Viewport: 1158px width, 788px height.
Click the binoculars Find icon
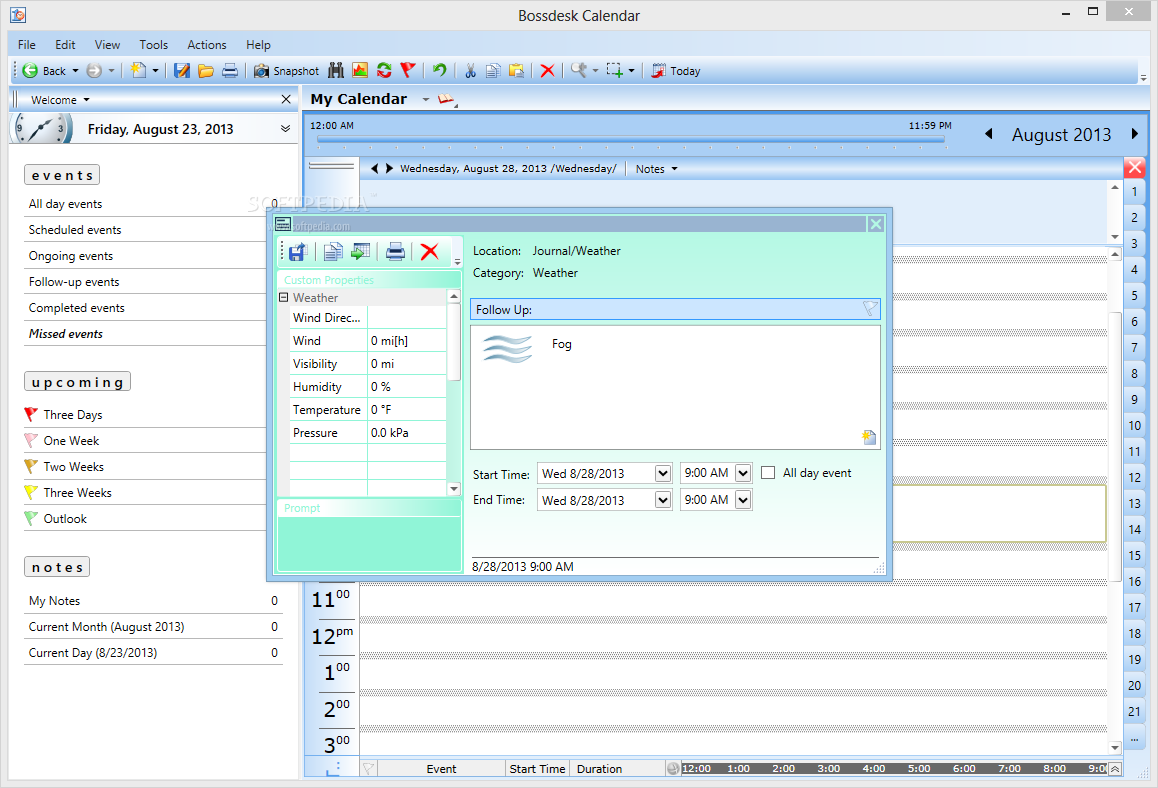tap(336, 71)
